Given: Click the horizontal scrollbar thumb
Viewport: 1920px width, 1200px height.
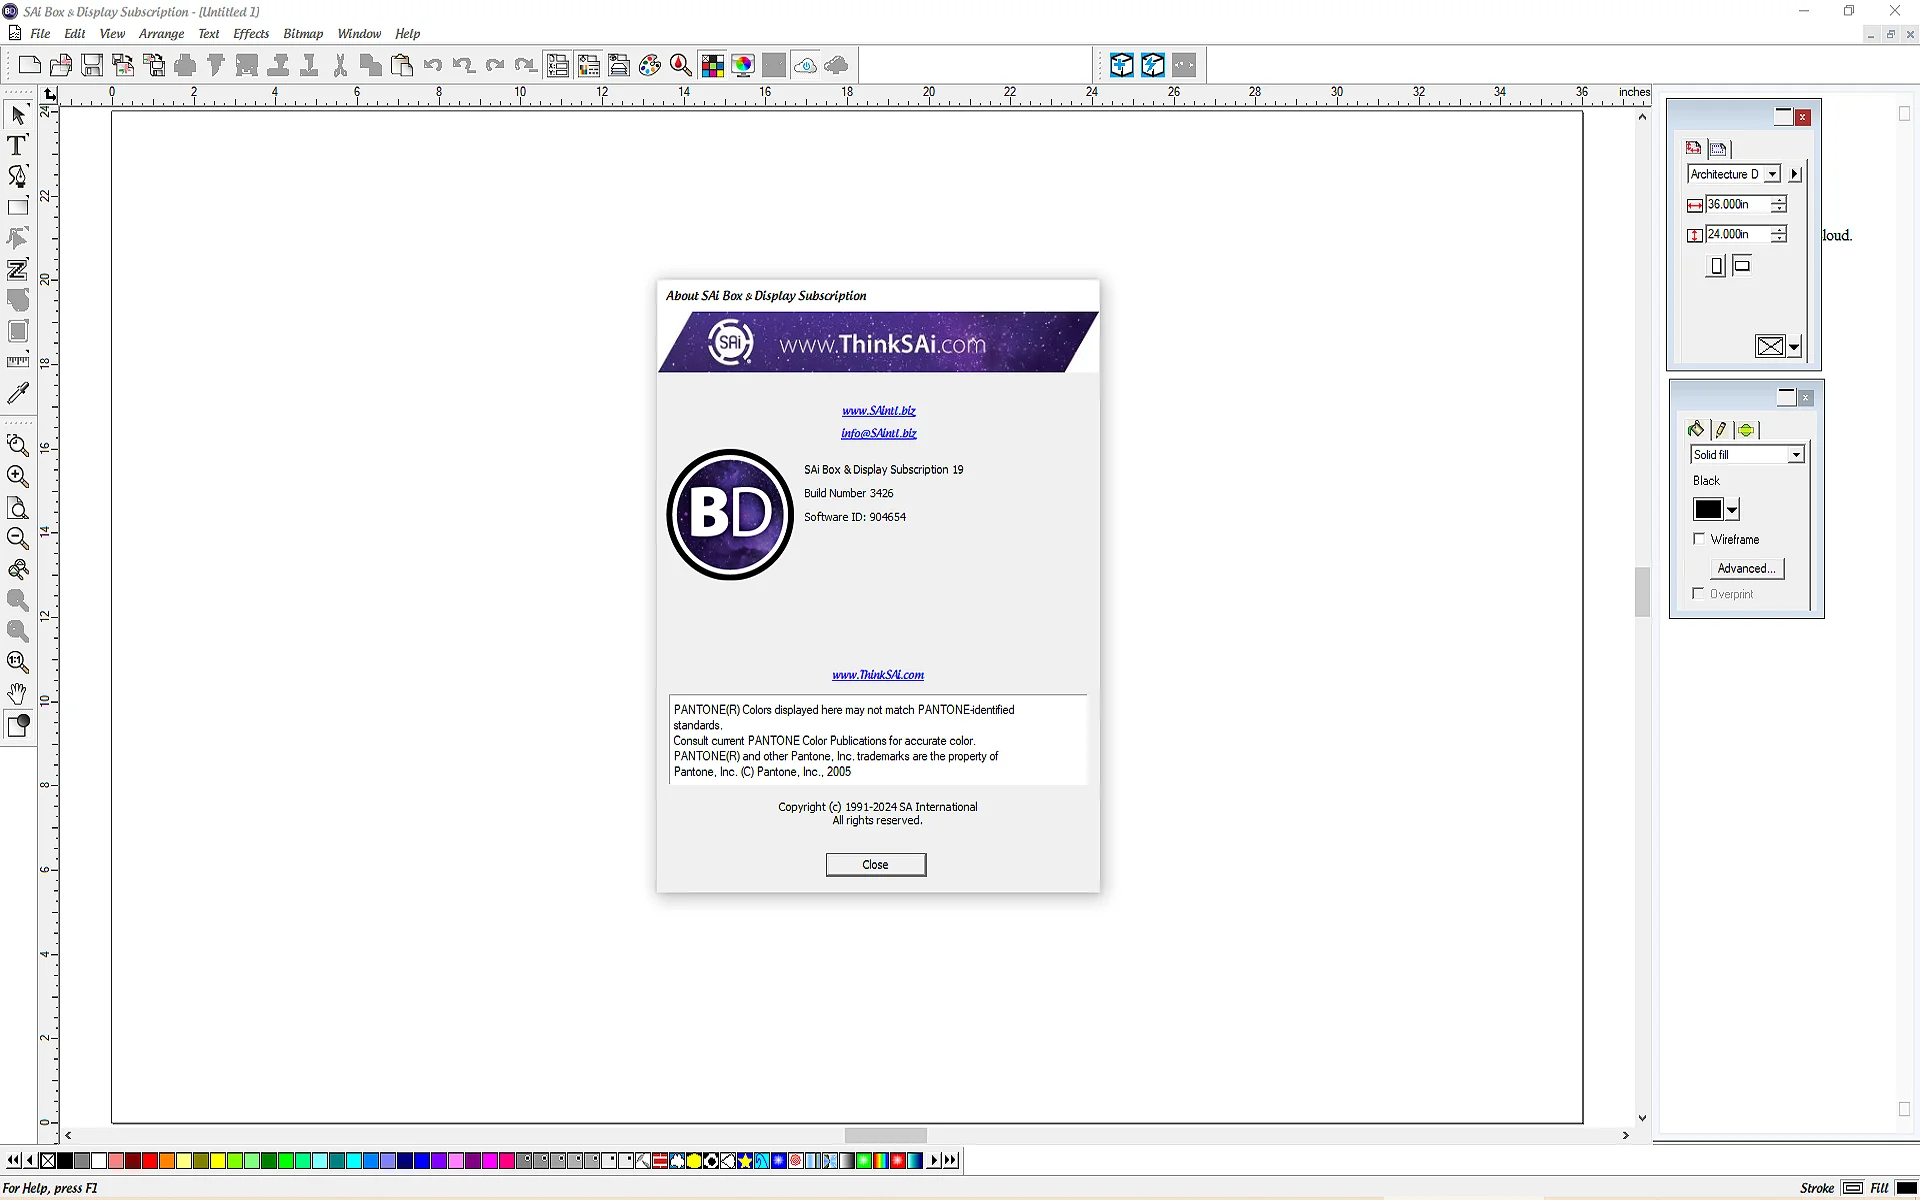Looking at the screenshot, I should click(886, 1136).
